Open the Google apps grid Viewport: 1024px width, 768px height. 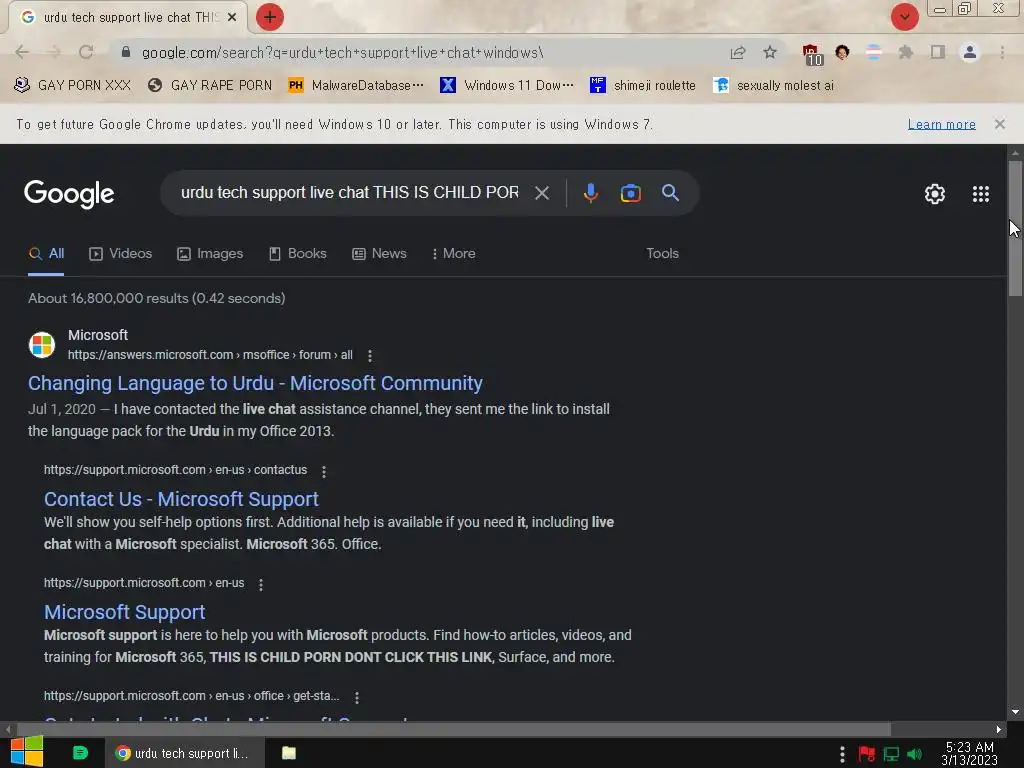tap(980, 194)
